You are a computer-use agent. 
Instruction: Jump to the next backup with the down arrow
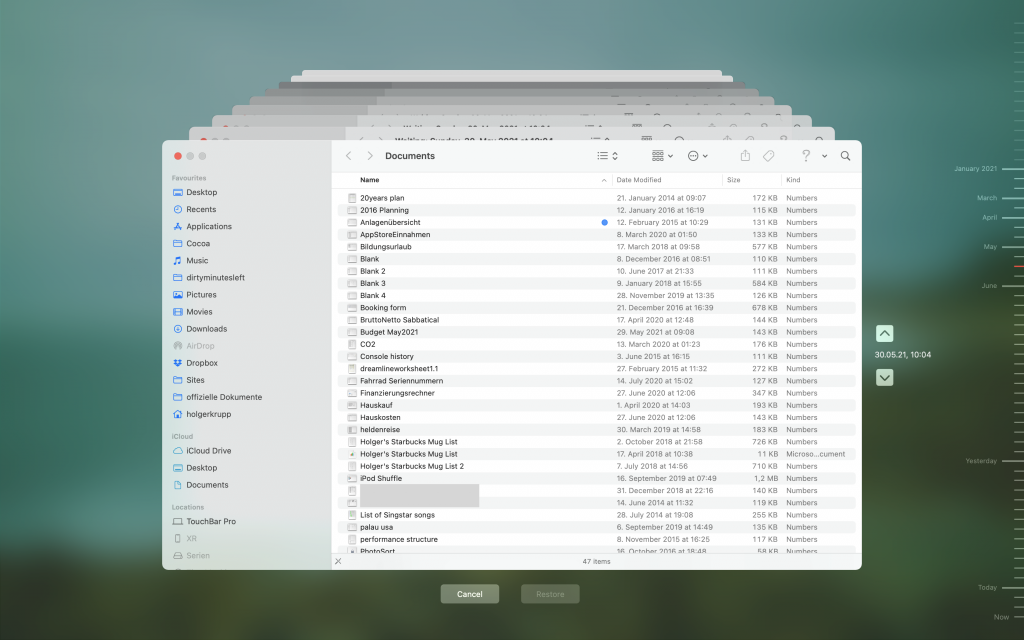tap(884, 377)
